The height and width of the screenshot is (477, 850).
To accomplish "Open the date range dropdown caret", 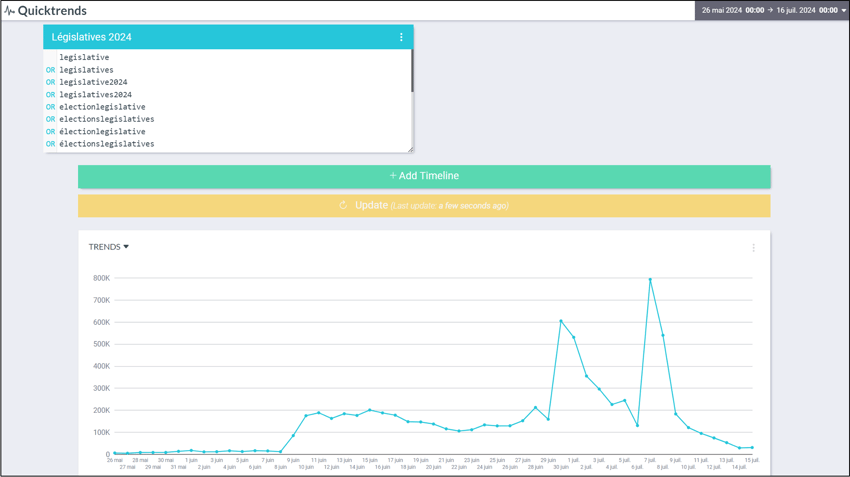I will click(843, 11).
